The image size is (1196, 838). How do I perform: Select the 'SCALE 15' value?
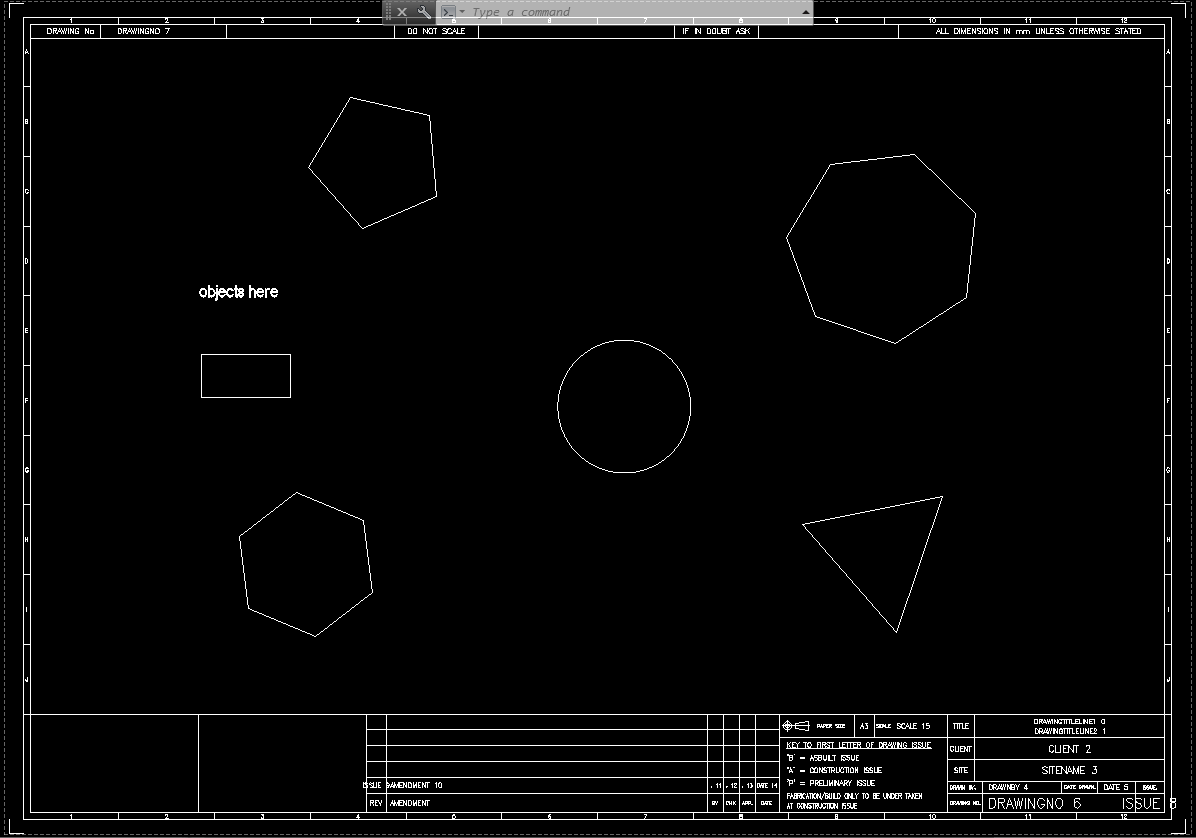pyautogui.click(x=913, y=726)
